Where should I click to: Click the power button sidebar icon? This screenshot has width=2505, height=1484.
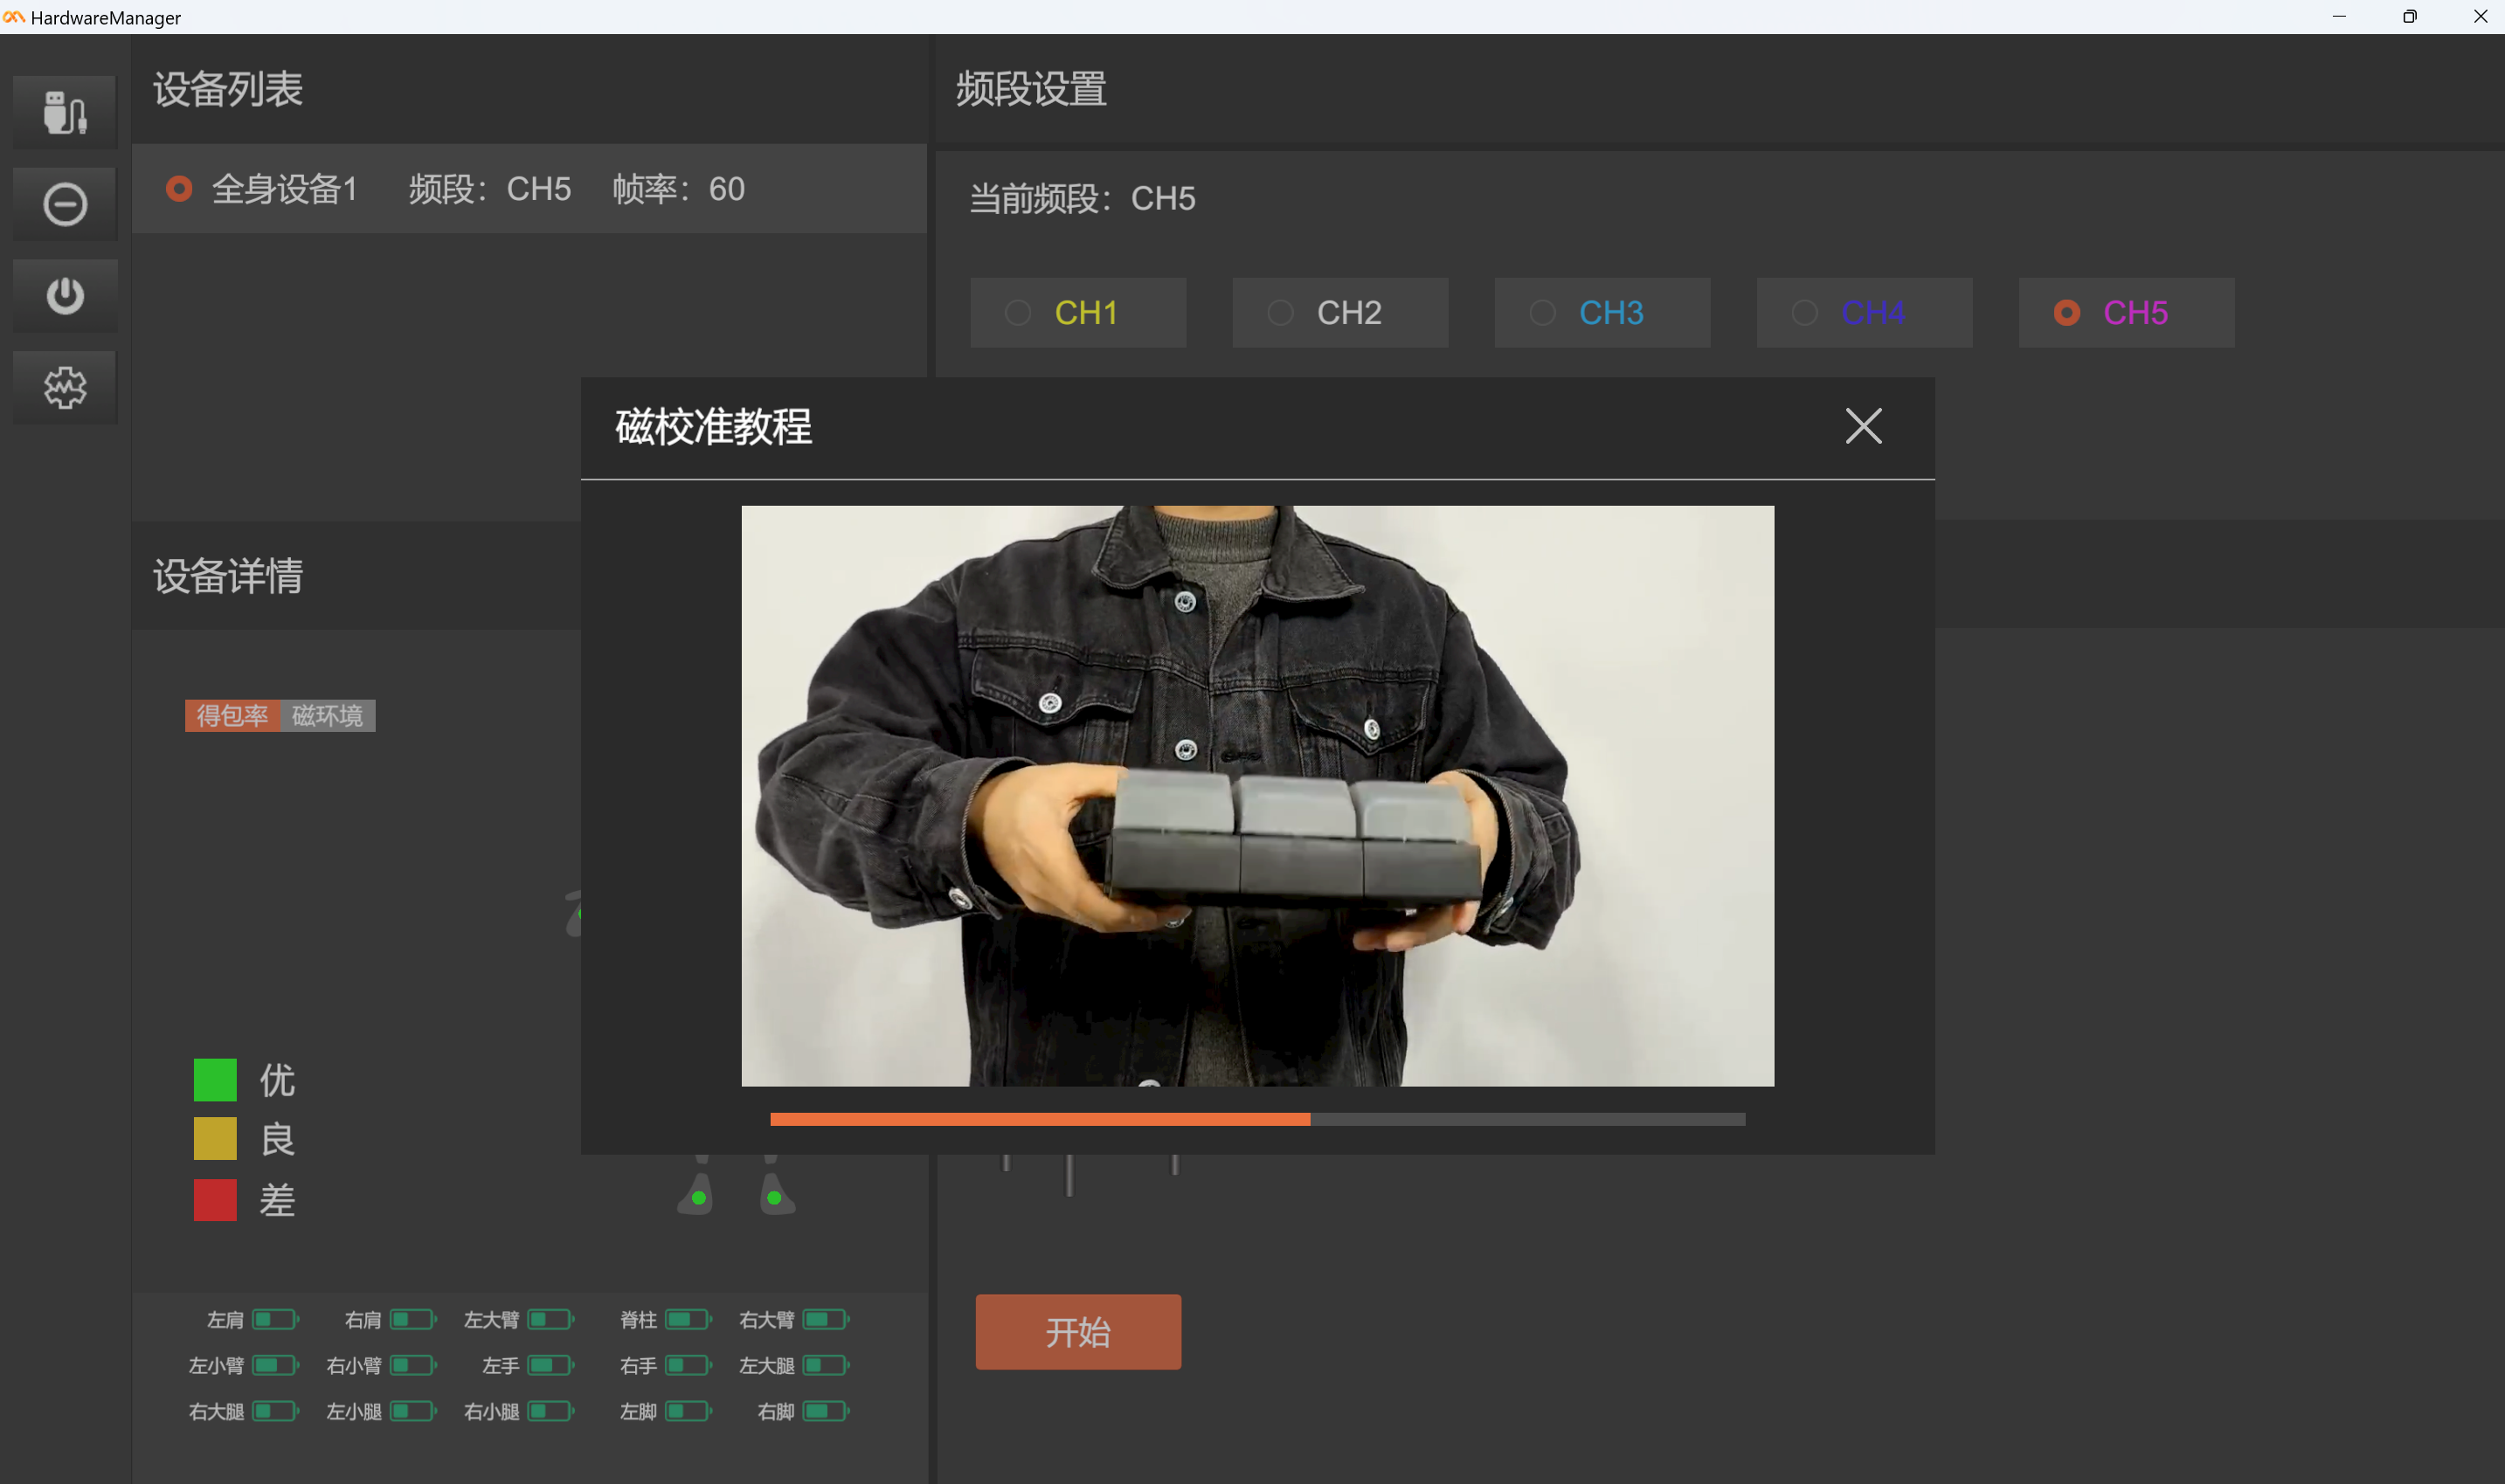click(65, 296)
